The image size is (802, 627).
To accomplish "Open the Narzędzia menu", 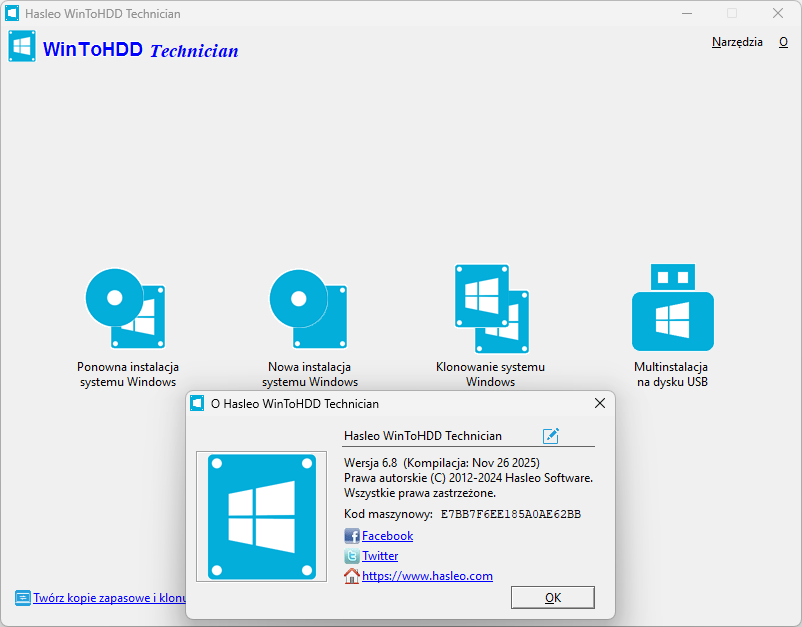I will click(737, 42).
